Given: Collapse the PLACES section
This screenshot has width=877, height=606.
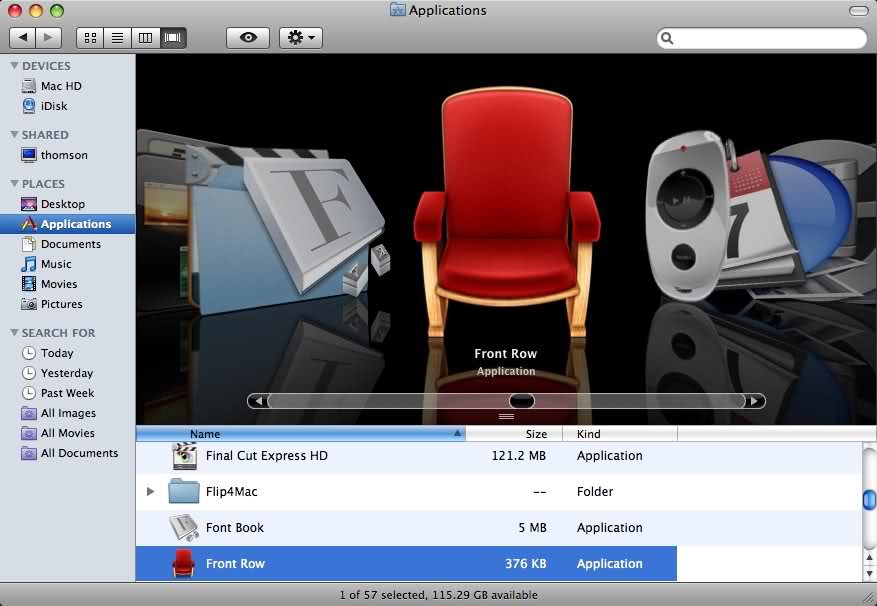Looking at the screenshot, I should pos(15,184).
